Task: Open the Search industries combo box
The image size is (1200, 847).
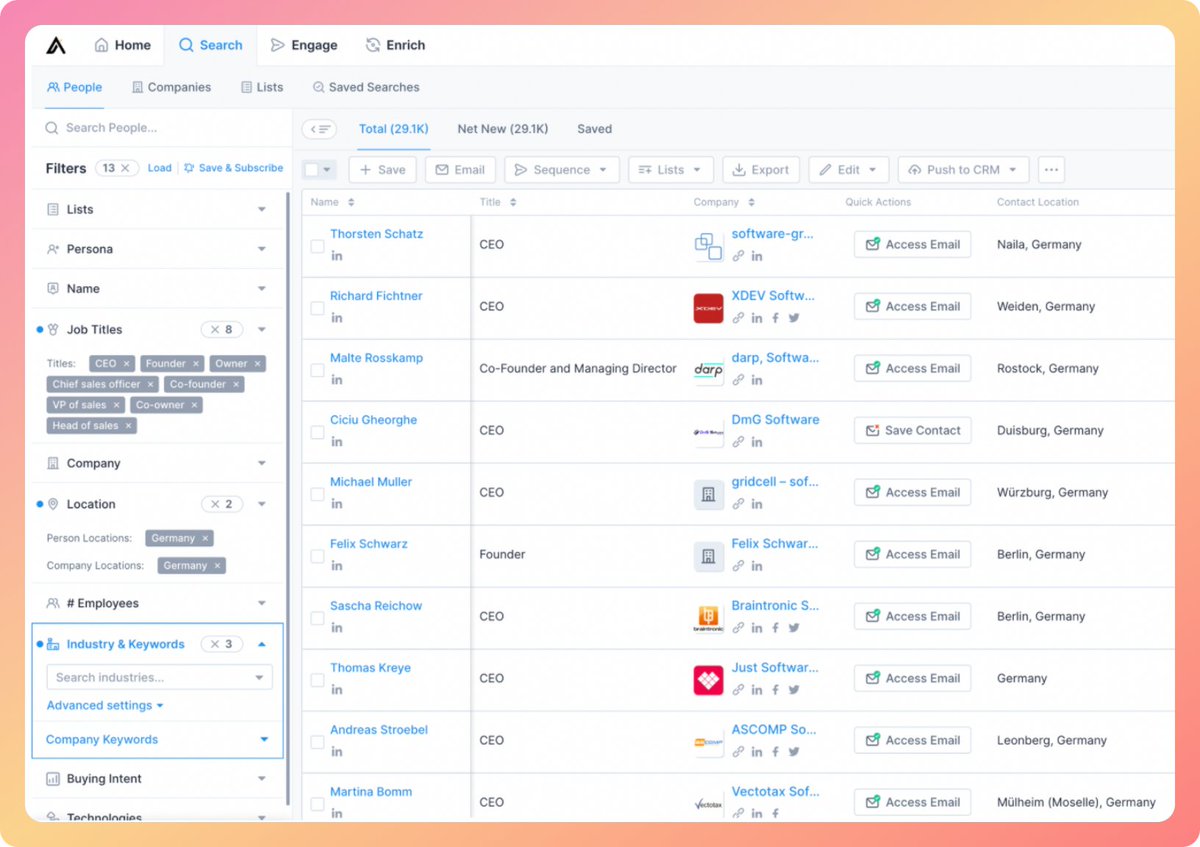Action: pyautogui.click(x=160, y=677)
